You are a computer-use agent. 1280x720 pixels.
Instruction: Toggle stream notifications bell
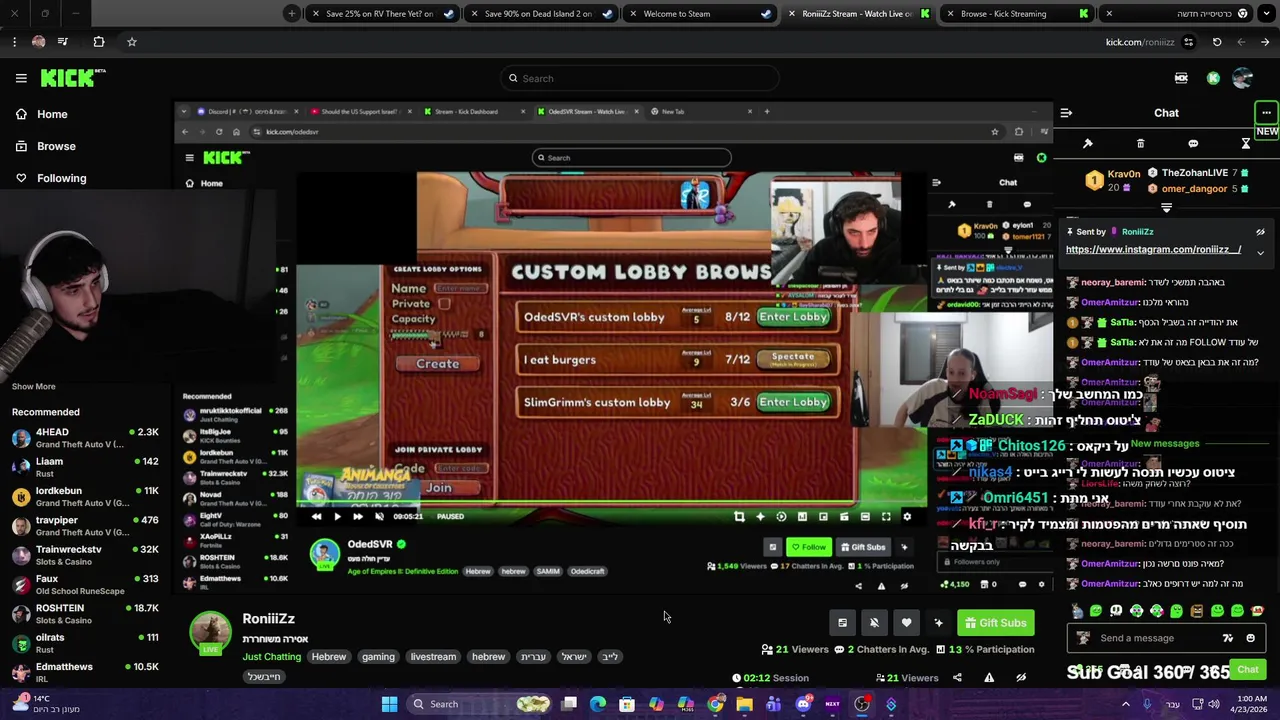click(874, 623)
